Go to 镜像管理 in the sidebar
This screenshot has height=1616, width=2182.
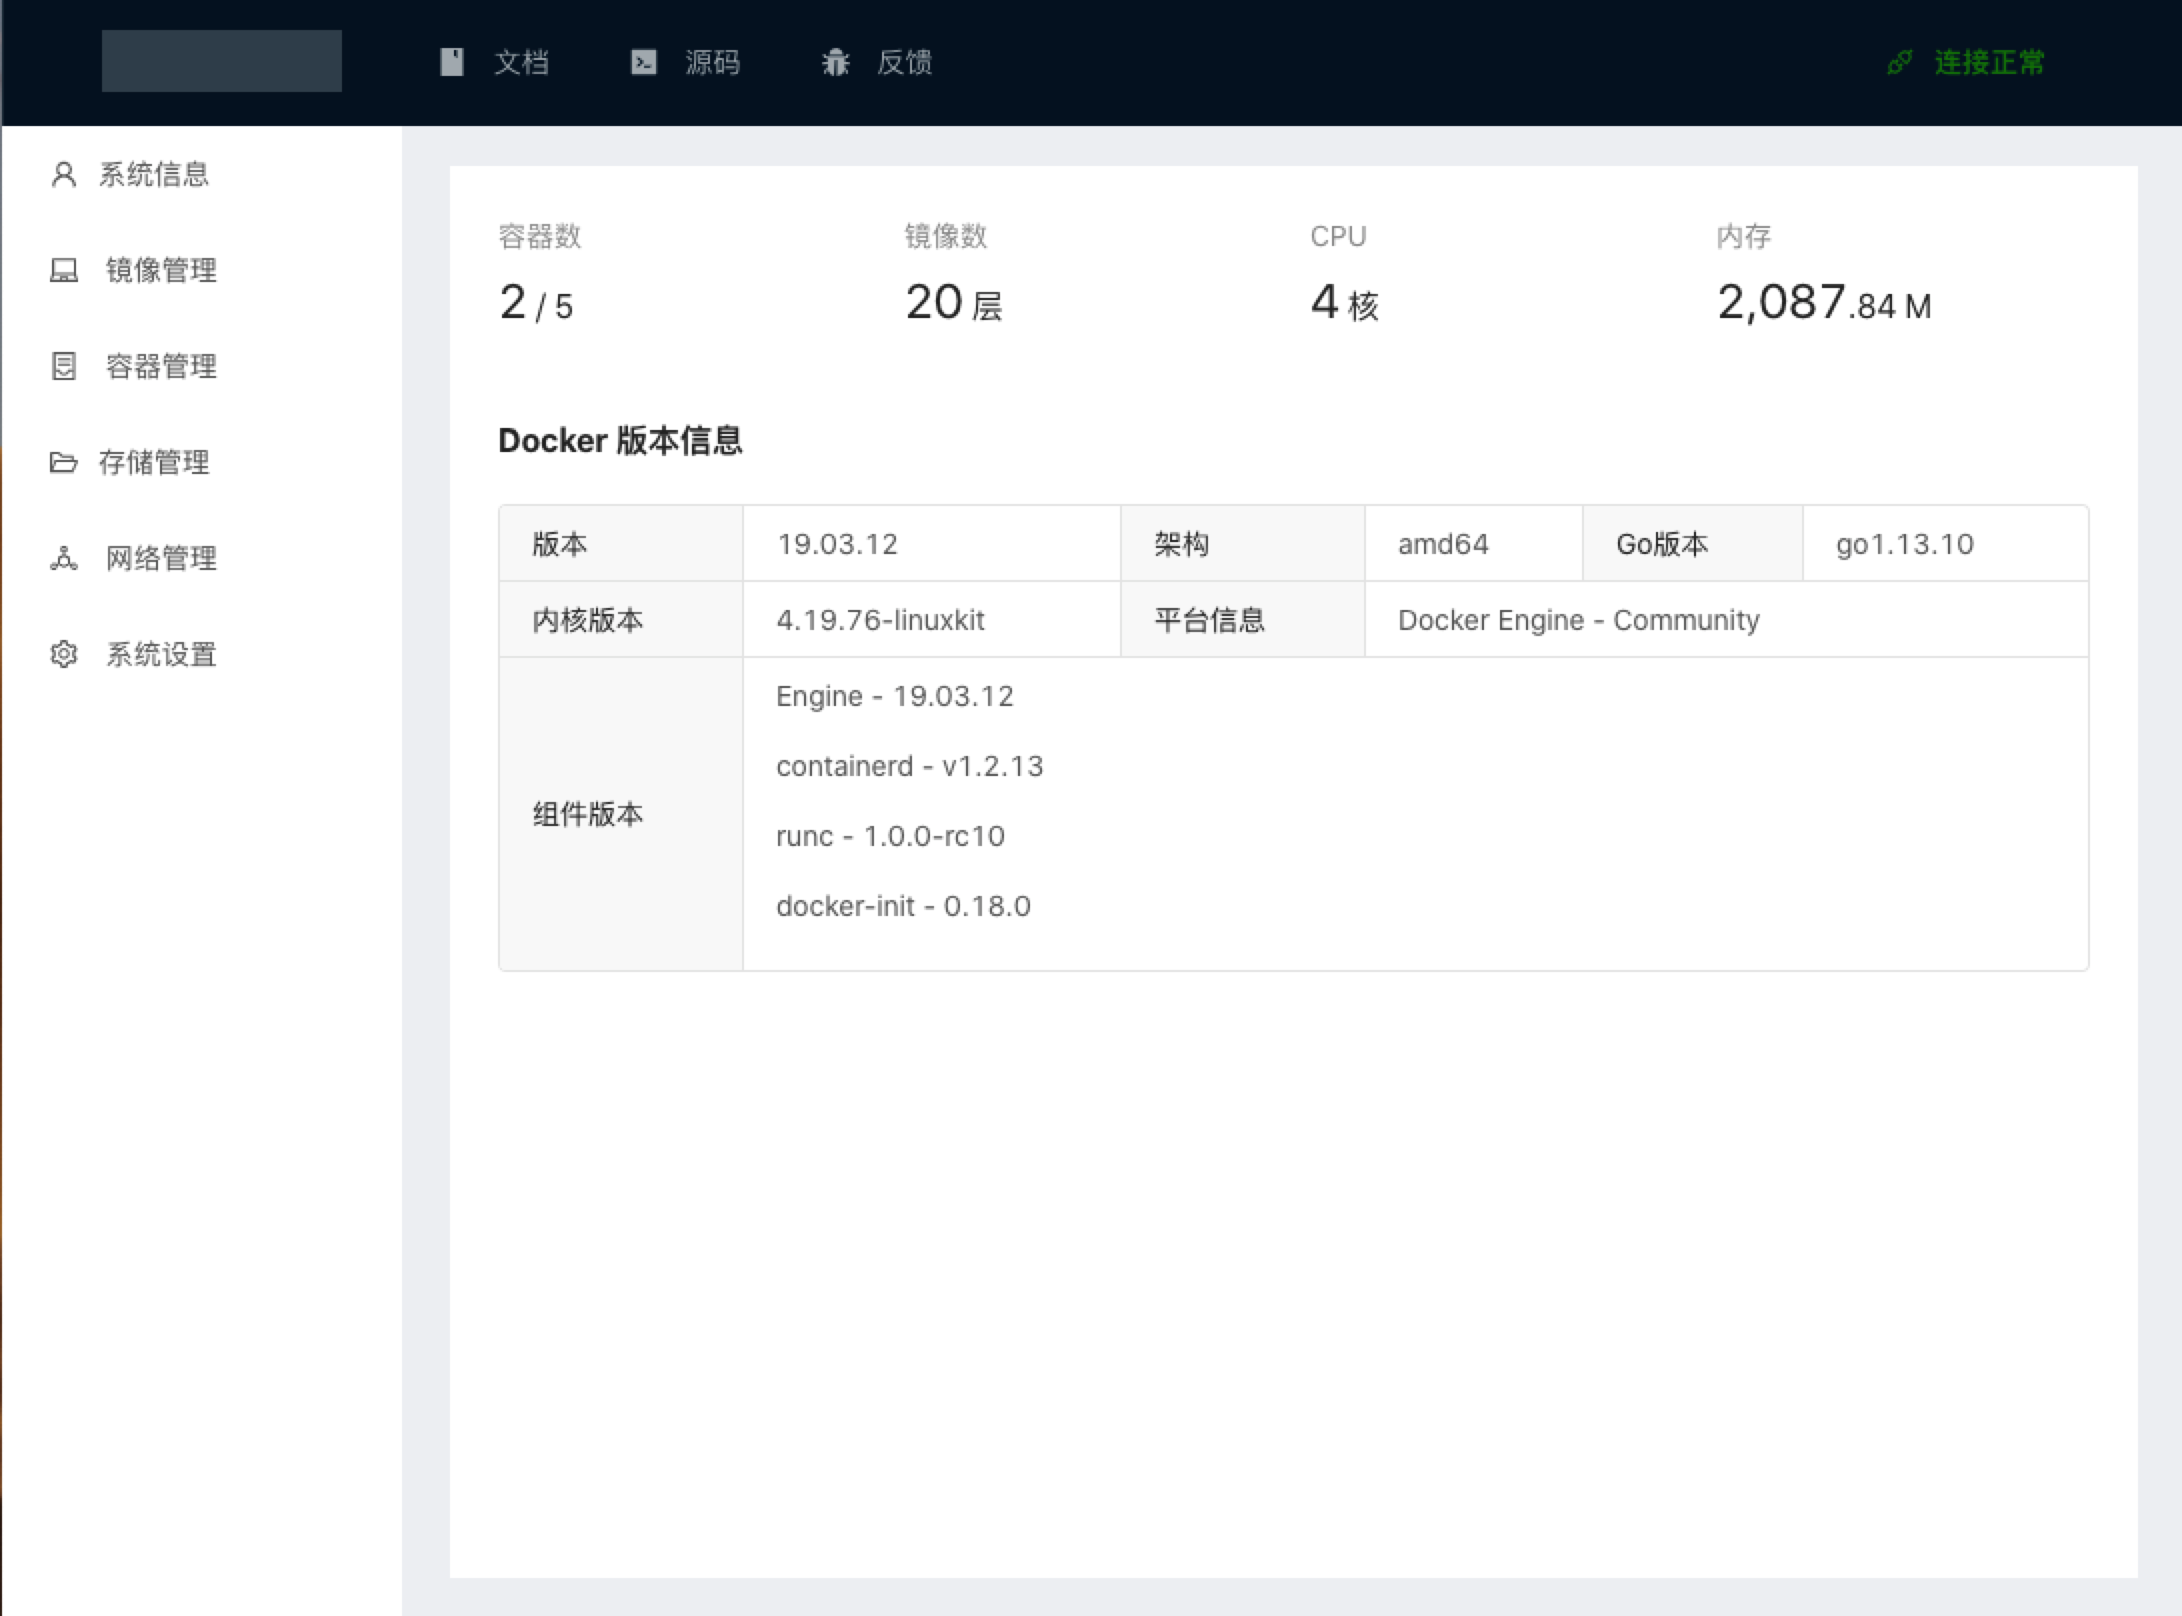(x=161, y=270)
